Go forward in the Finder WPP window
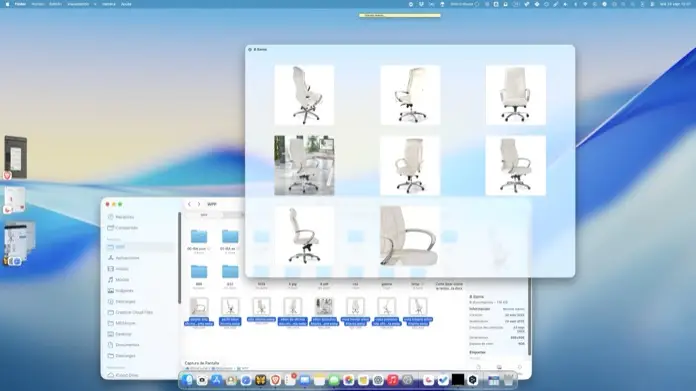 tap(199, 204)
